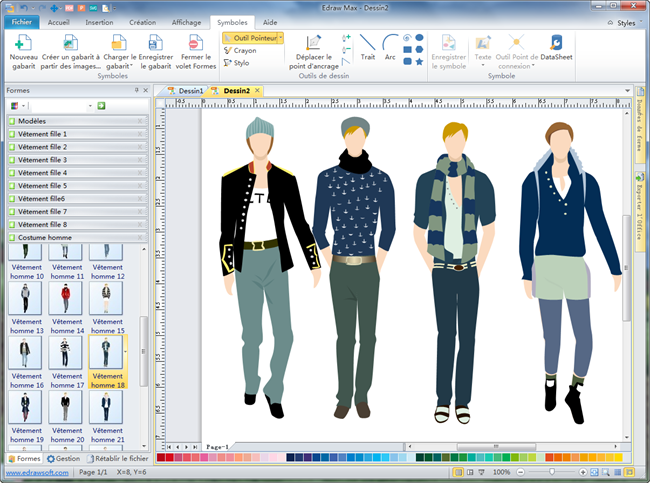Image resolution: width=650 pixels, height=483 pixels.
Task: Open the shape search dropdown arrow
Action: coord(91,105)
